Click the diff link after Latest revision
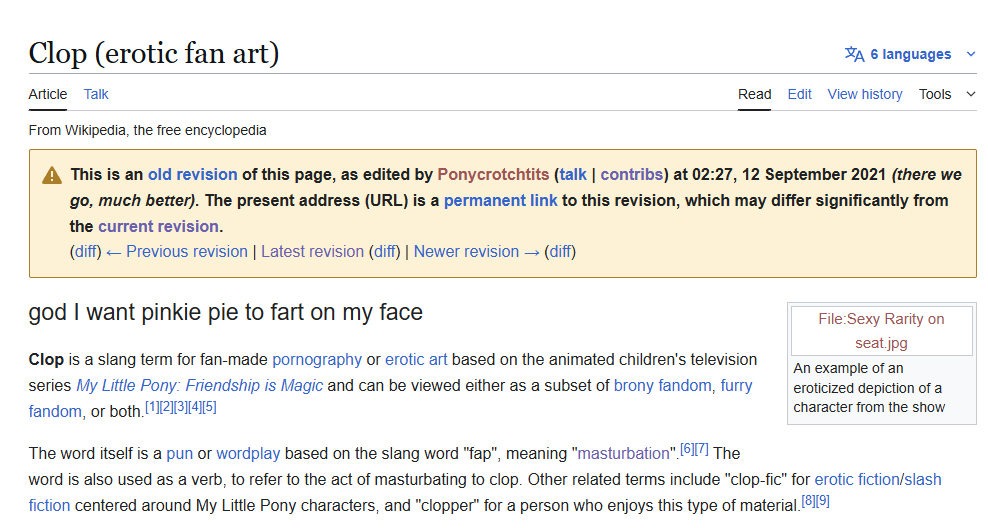The height and width of the screenshot is (528, 988). click(x=384, y=251)
